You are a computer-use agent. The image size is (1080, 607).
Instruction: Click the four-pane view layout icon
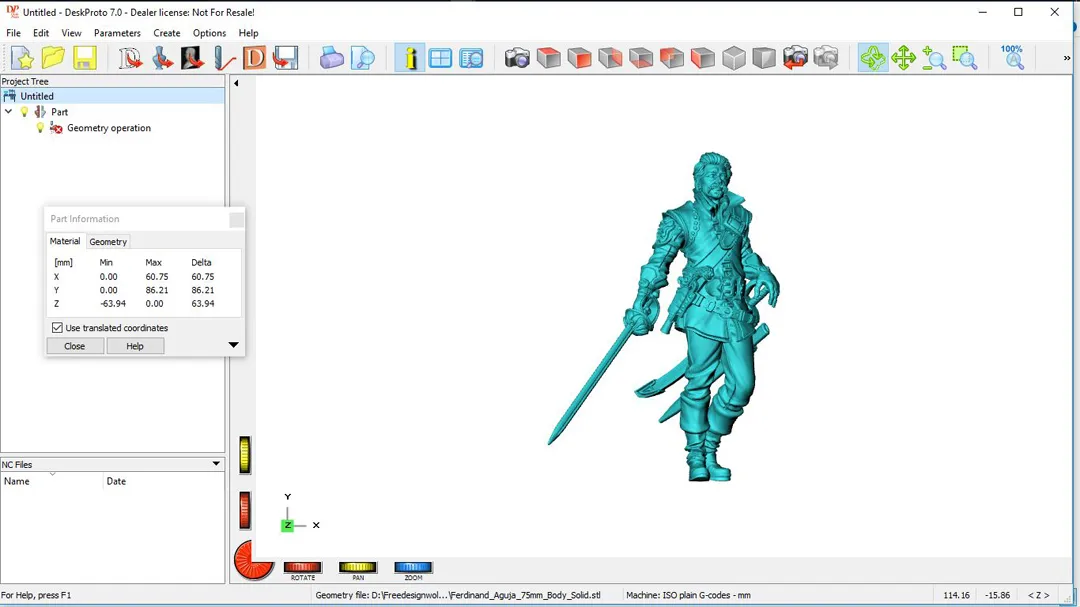[440, 58]
